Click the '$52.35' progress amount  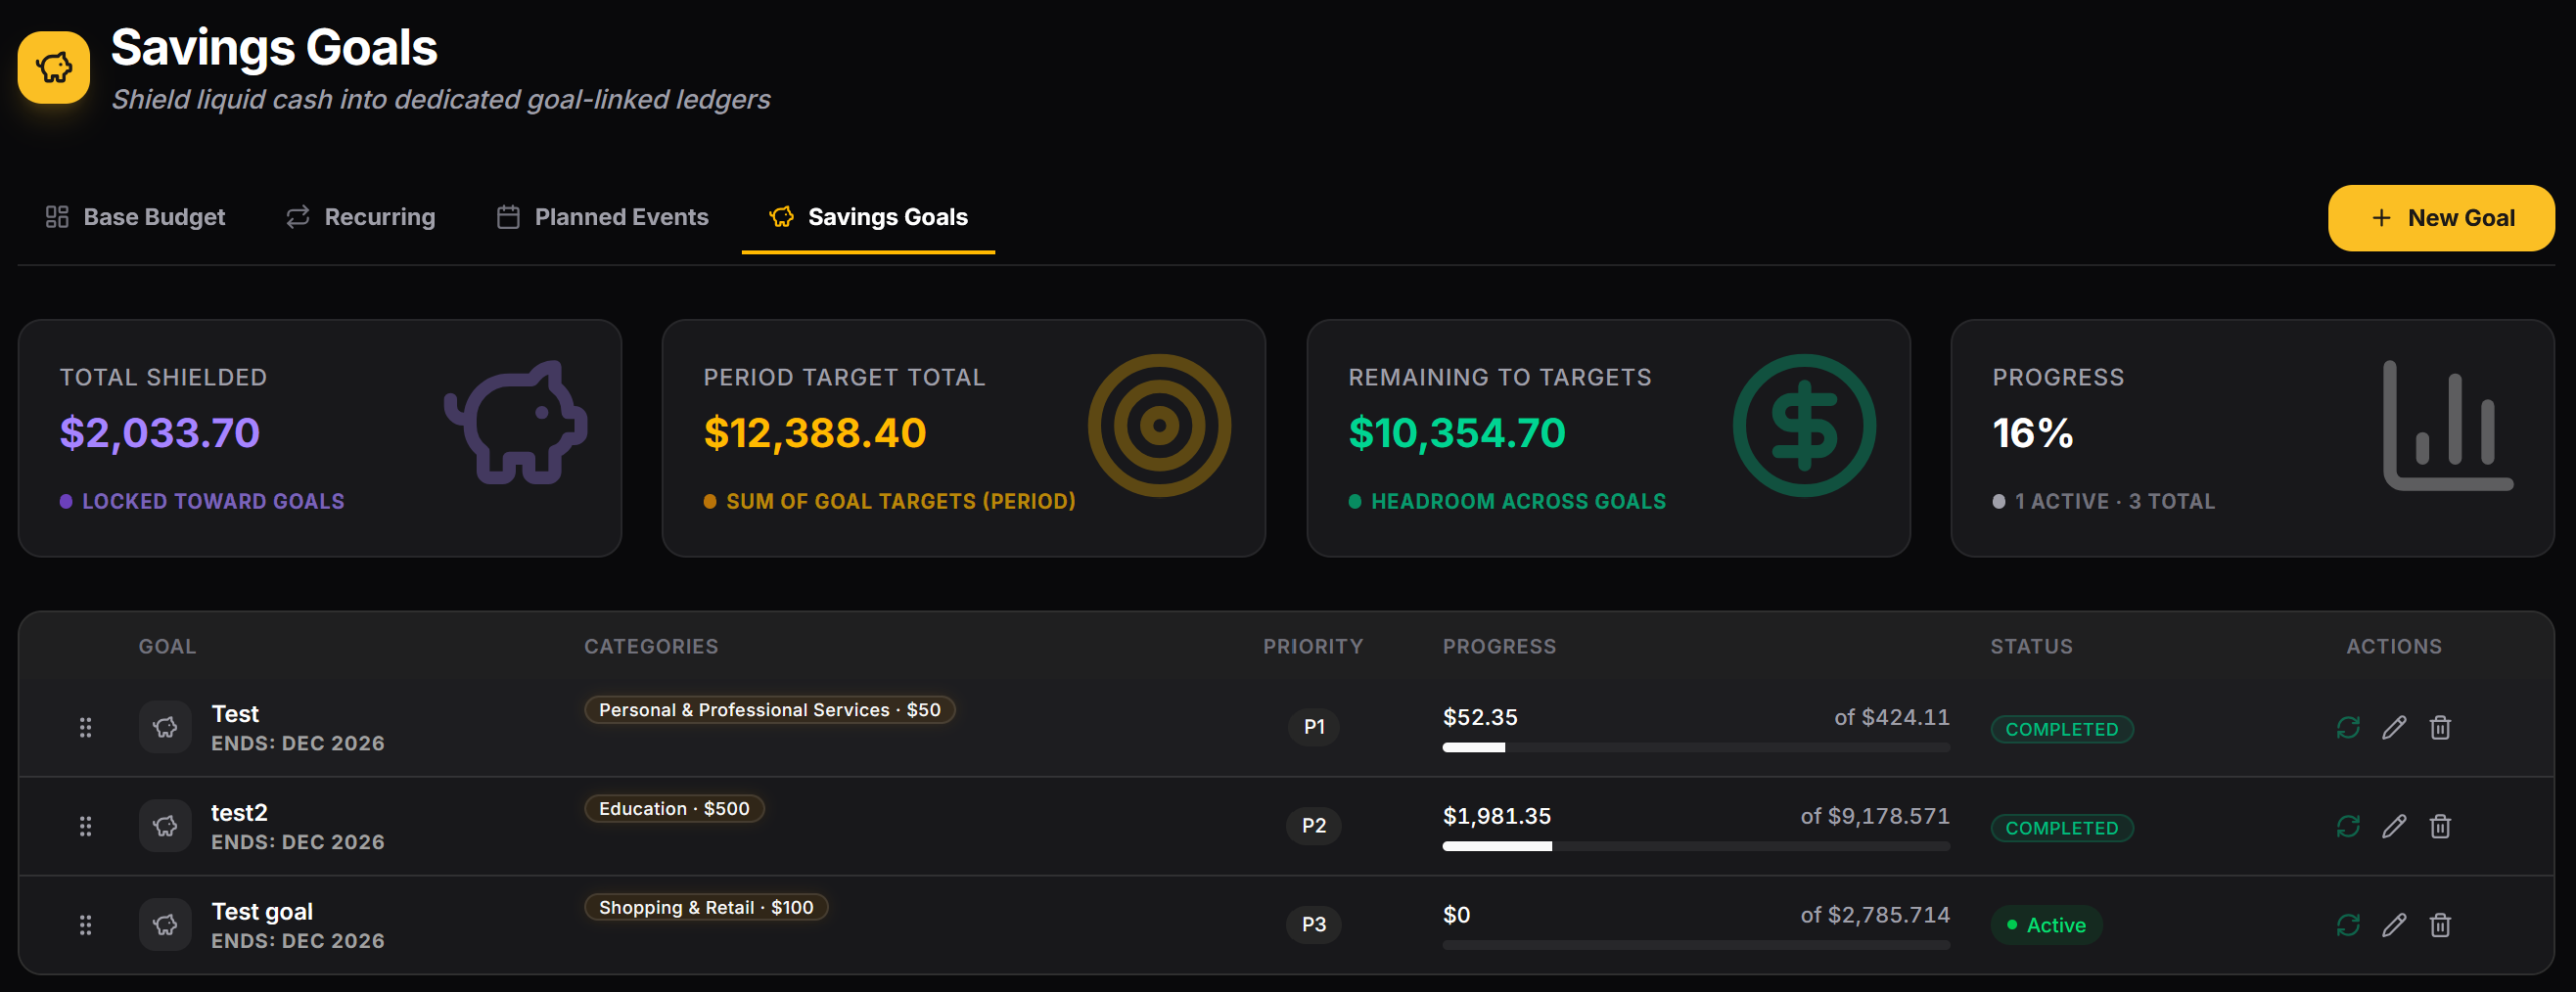pyautogui.click(x=1480, y=717)
